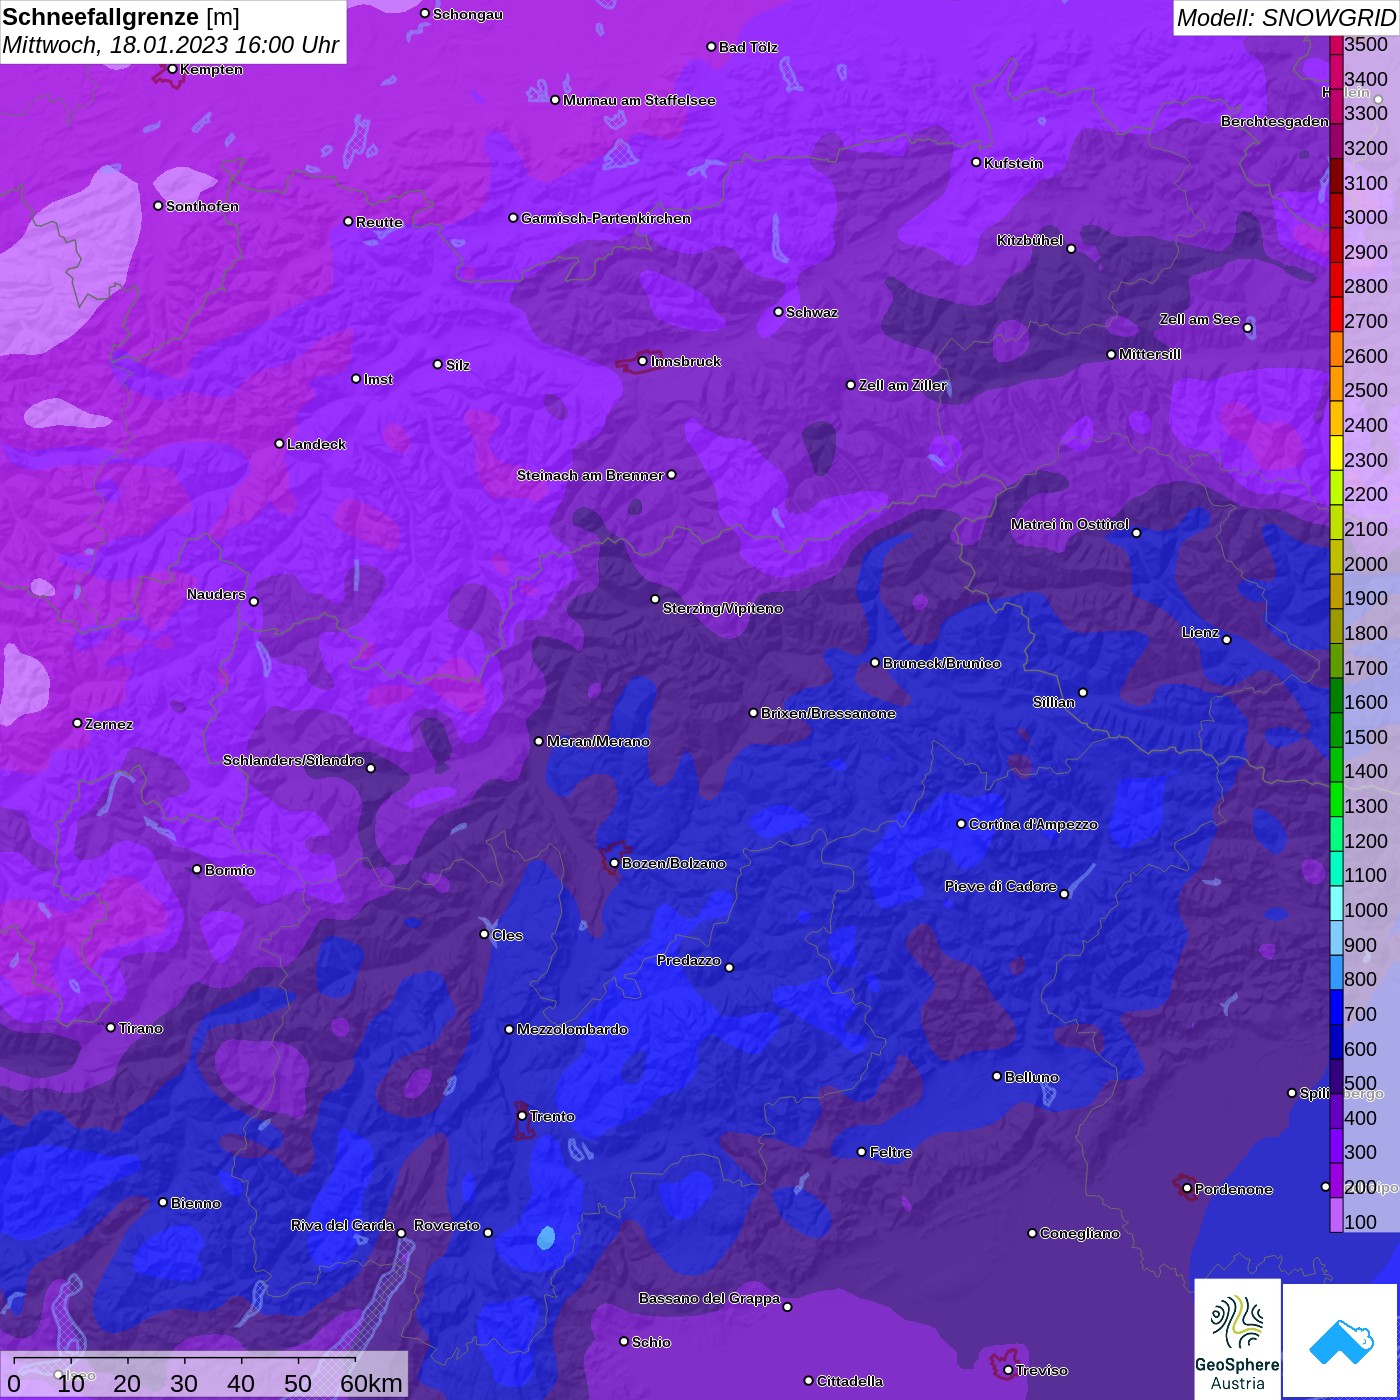Click the 1500 green legend swatch
1400x1400 pixels.
point(1336,730)
